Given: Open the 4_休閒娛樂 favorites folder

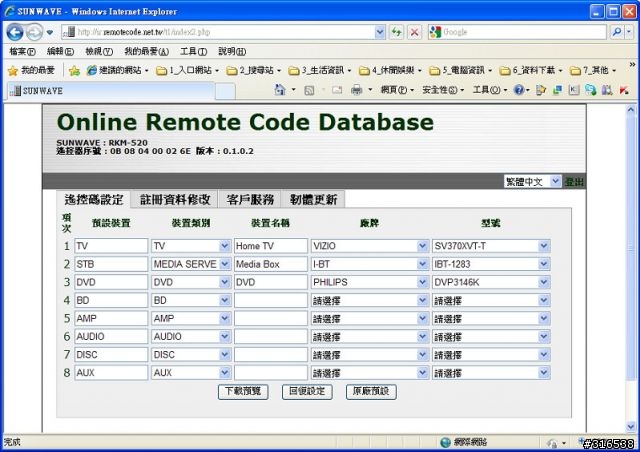Looking at the screenshot, I should click(x=390, y=71).
